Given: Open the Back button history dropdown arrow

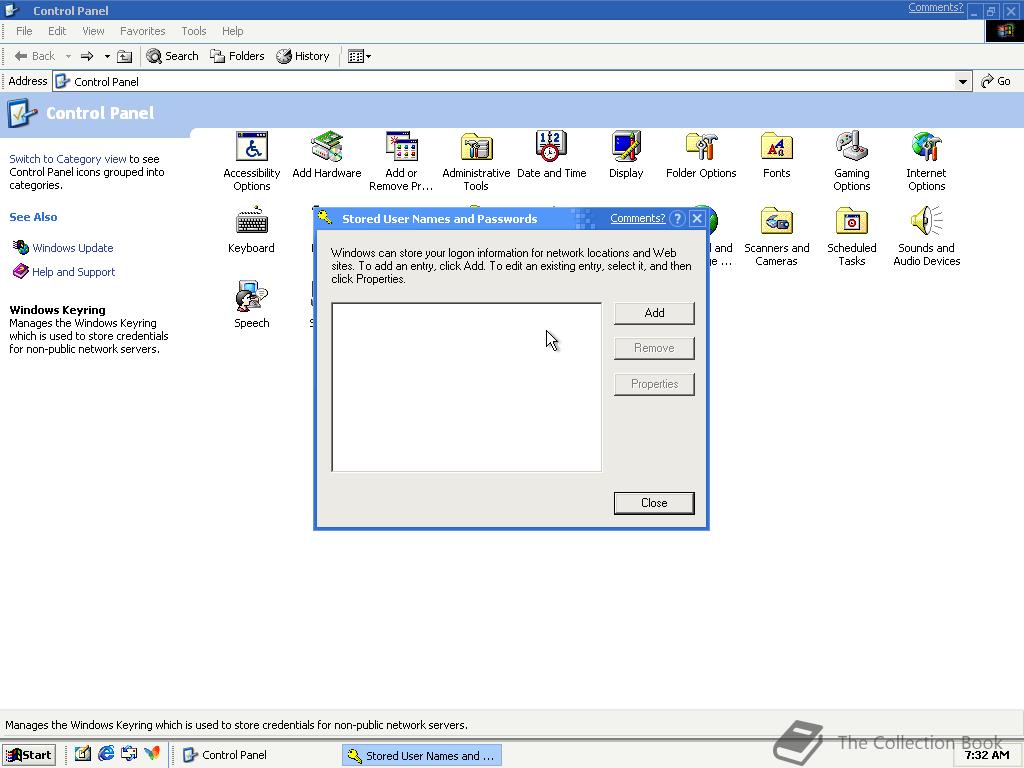Looking at the screenshot, I should pyautogui.click(x=69, y=56).
